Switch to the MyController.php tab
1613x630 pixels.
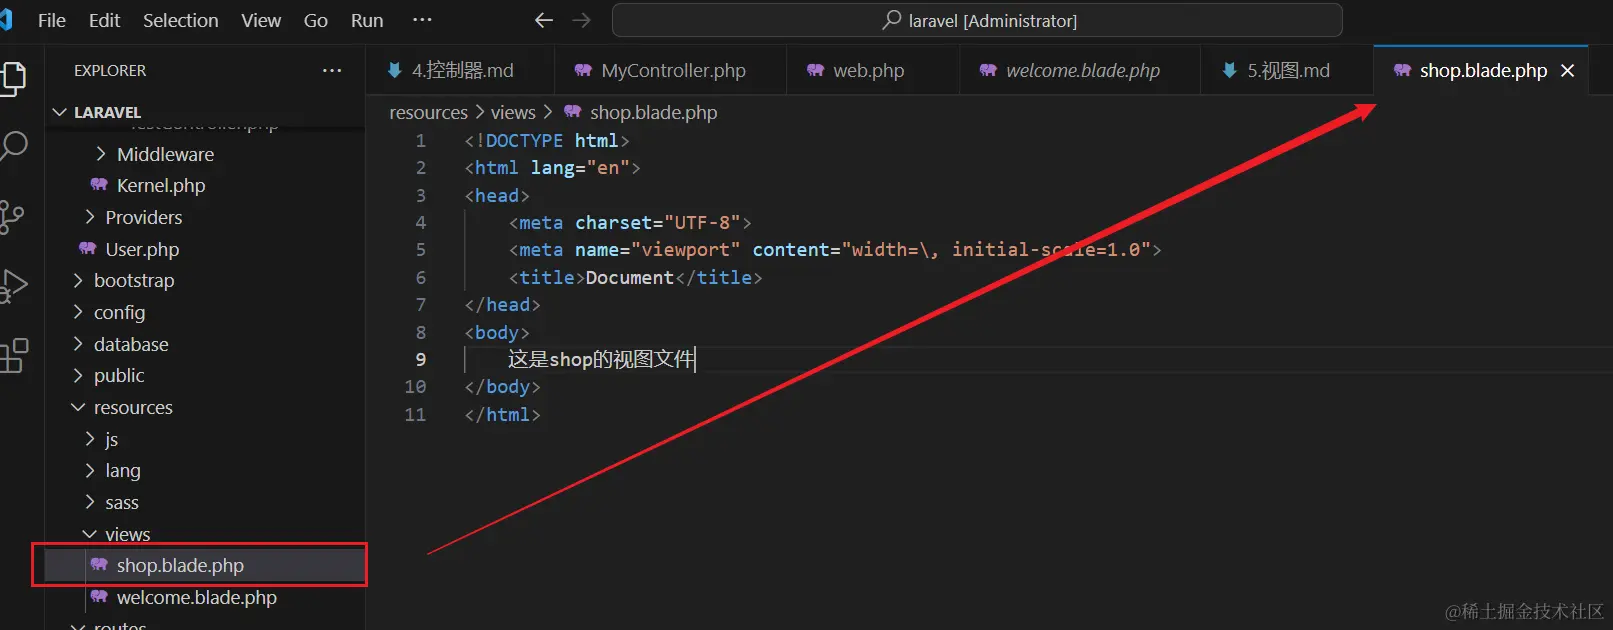coord(671,70)
